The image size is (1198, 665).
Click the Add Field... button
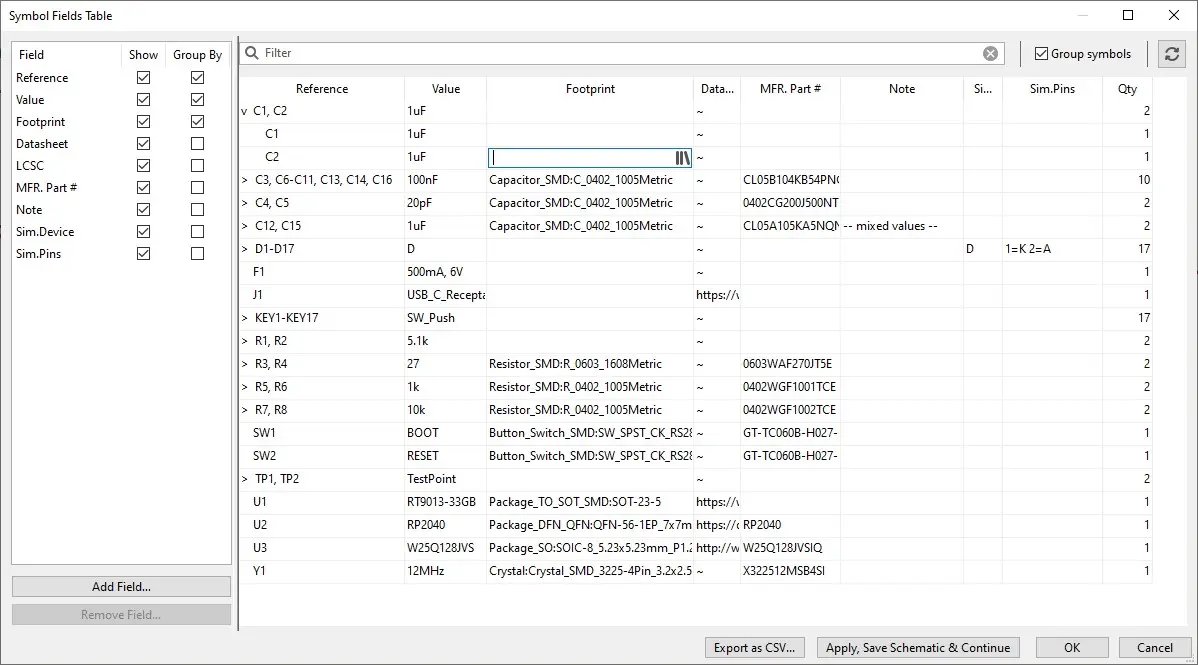click(121, 586)
